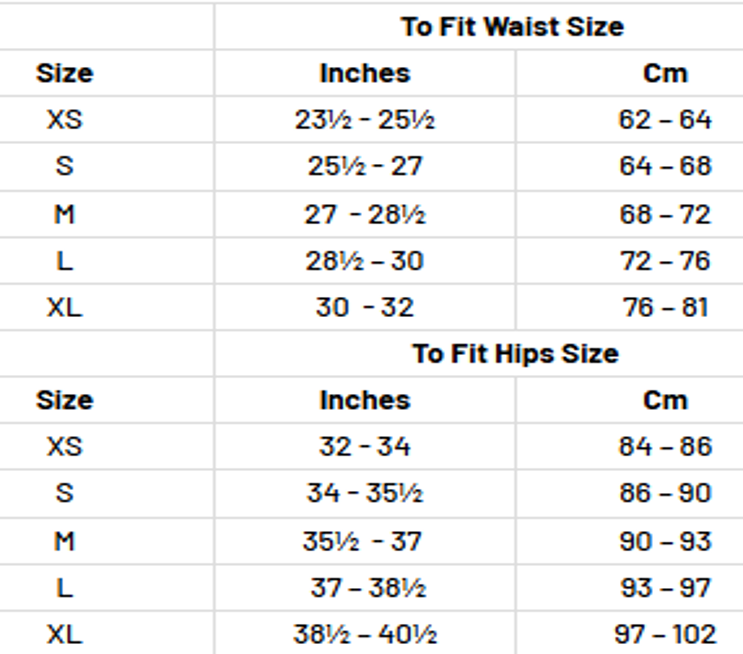Select hips cm value 97 – 102
The image size is (743, 654).
[x=665, y=633]
